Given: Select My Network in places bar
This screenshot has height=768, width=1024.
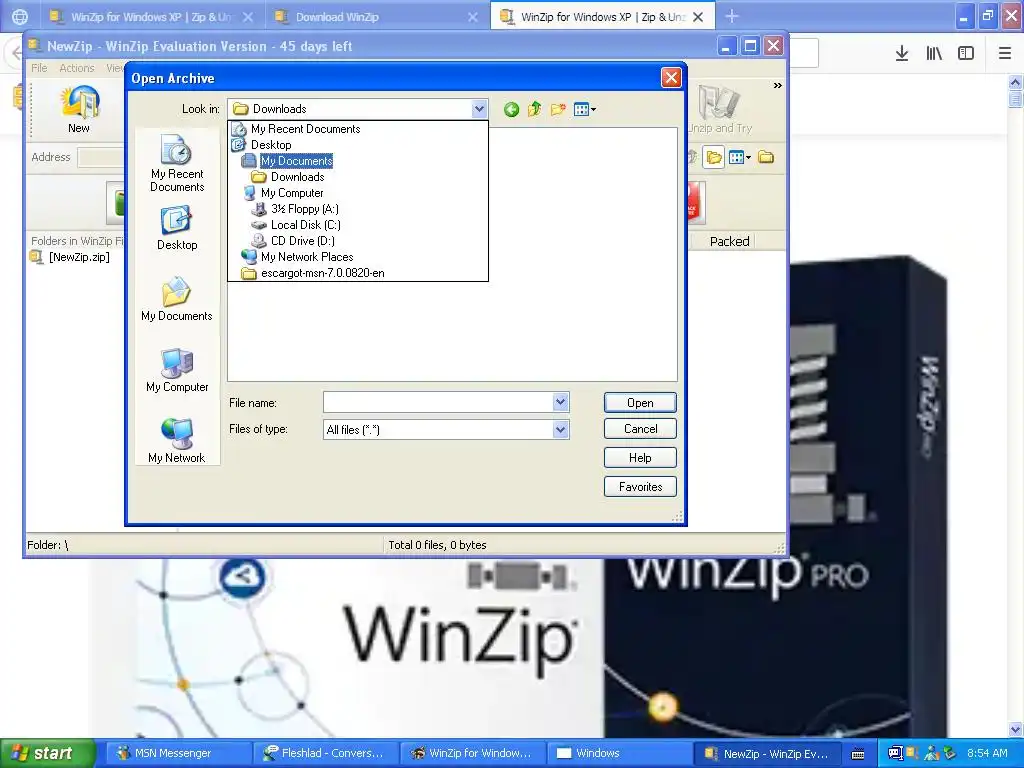Looking at the screenshot, I should coord(177,441).
